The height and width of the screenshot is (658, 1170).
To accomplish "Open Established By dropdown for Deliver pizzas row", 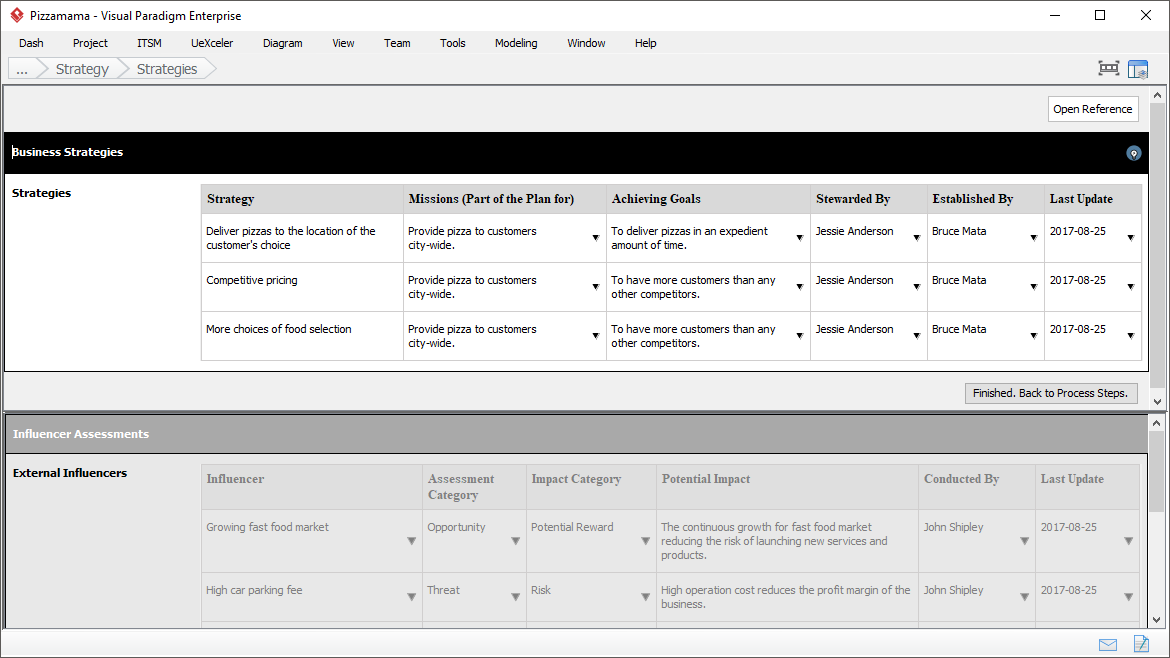I will point(1033,238).
